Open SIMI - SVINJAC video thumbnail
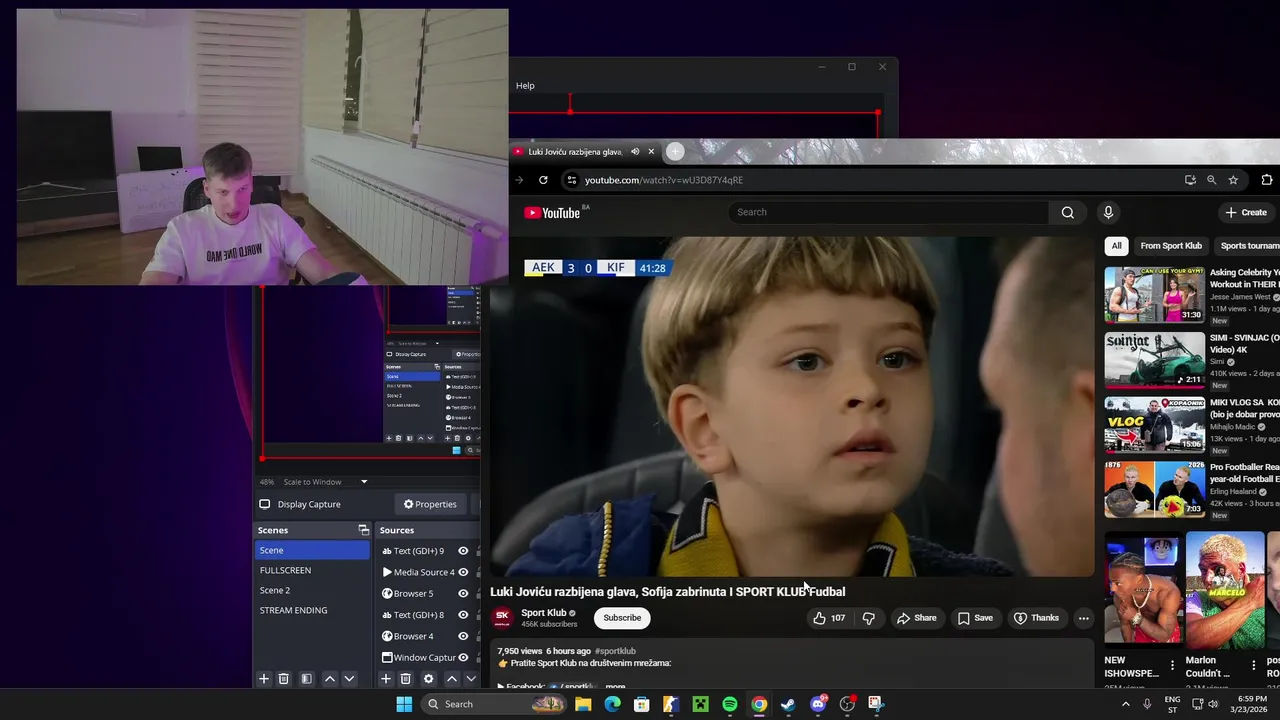 coord(1155,359)
